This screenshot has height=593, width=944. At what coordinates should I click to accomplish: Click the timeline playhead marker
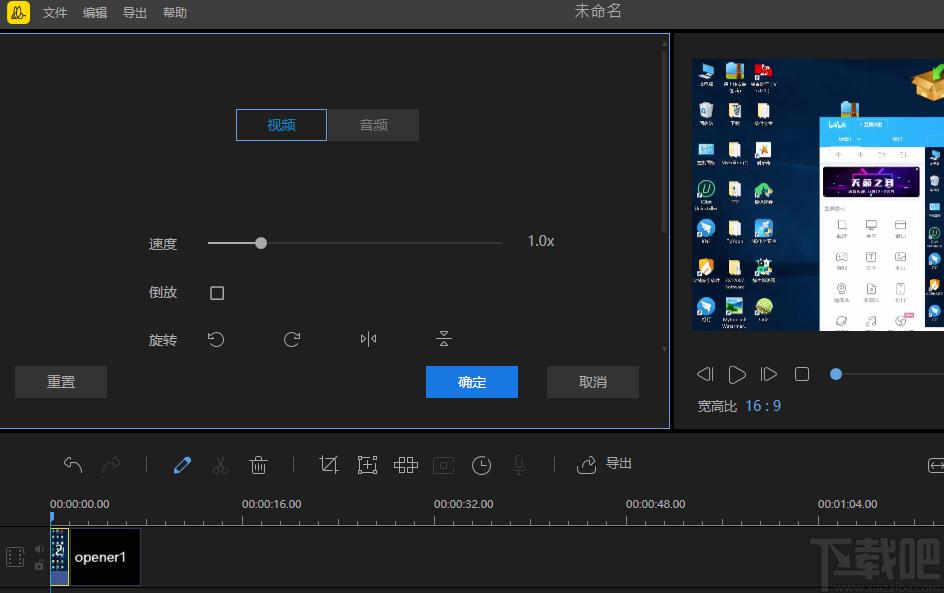coord(52,517)
